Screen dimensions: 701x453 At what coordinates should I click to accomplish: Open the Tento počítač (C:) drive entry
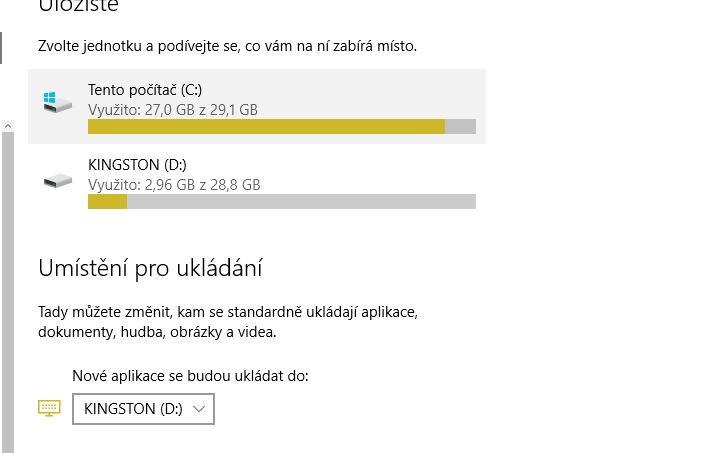click(258, 106)
